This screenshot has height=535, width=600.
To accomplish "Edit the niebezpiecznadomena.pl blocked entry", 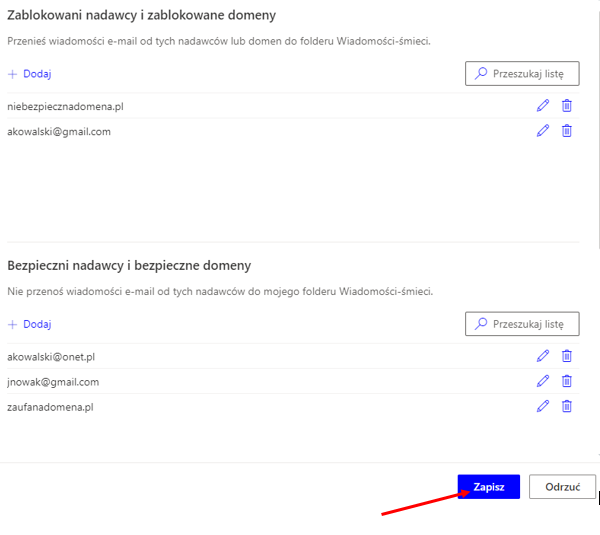I will pyautogui.click(x=543, y=106).
